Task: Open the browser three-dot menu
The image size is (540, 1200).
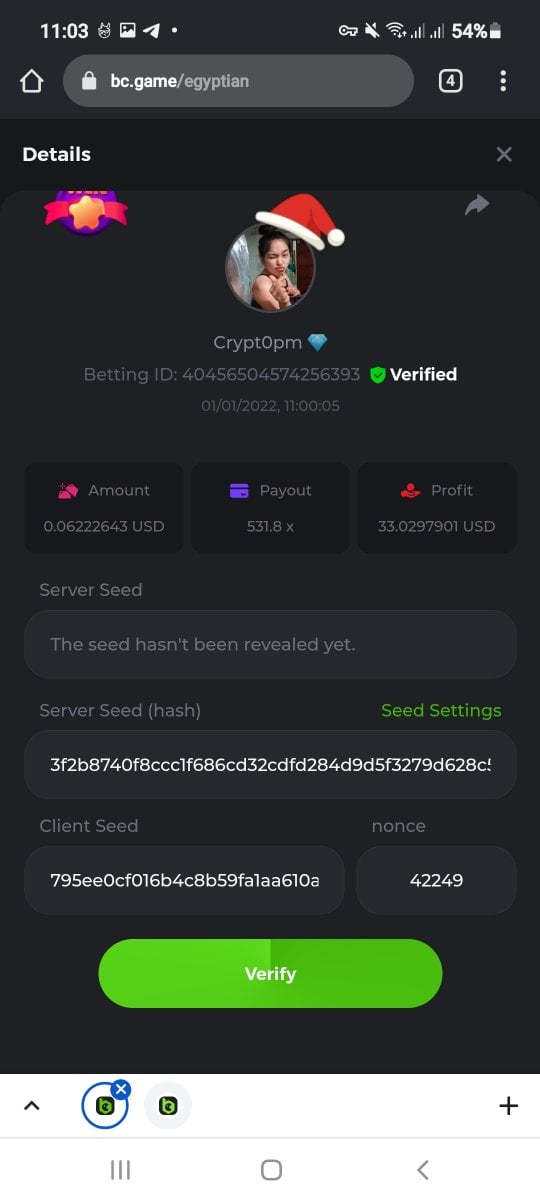Action: (x=503, y=81)
